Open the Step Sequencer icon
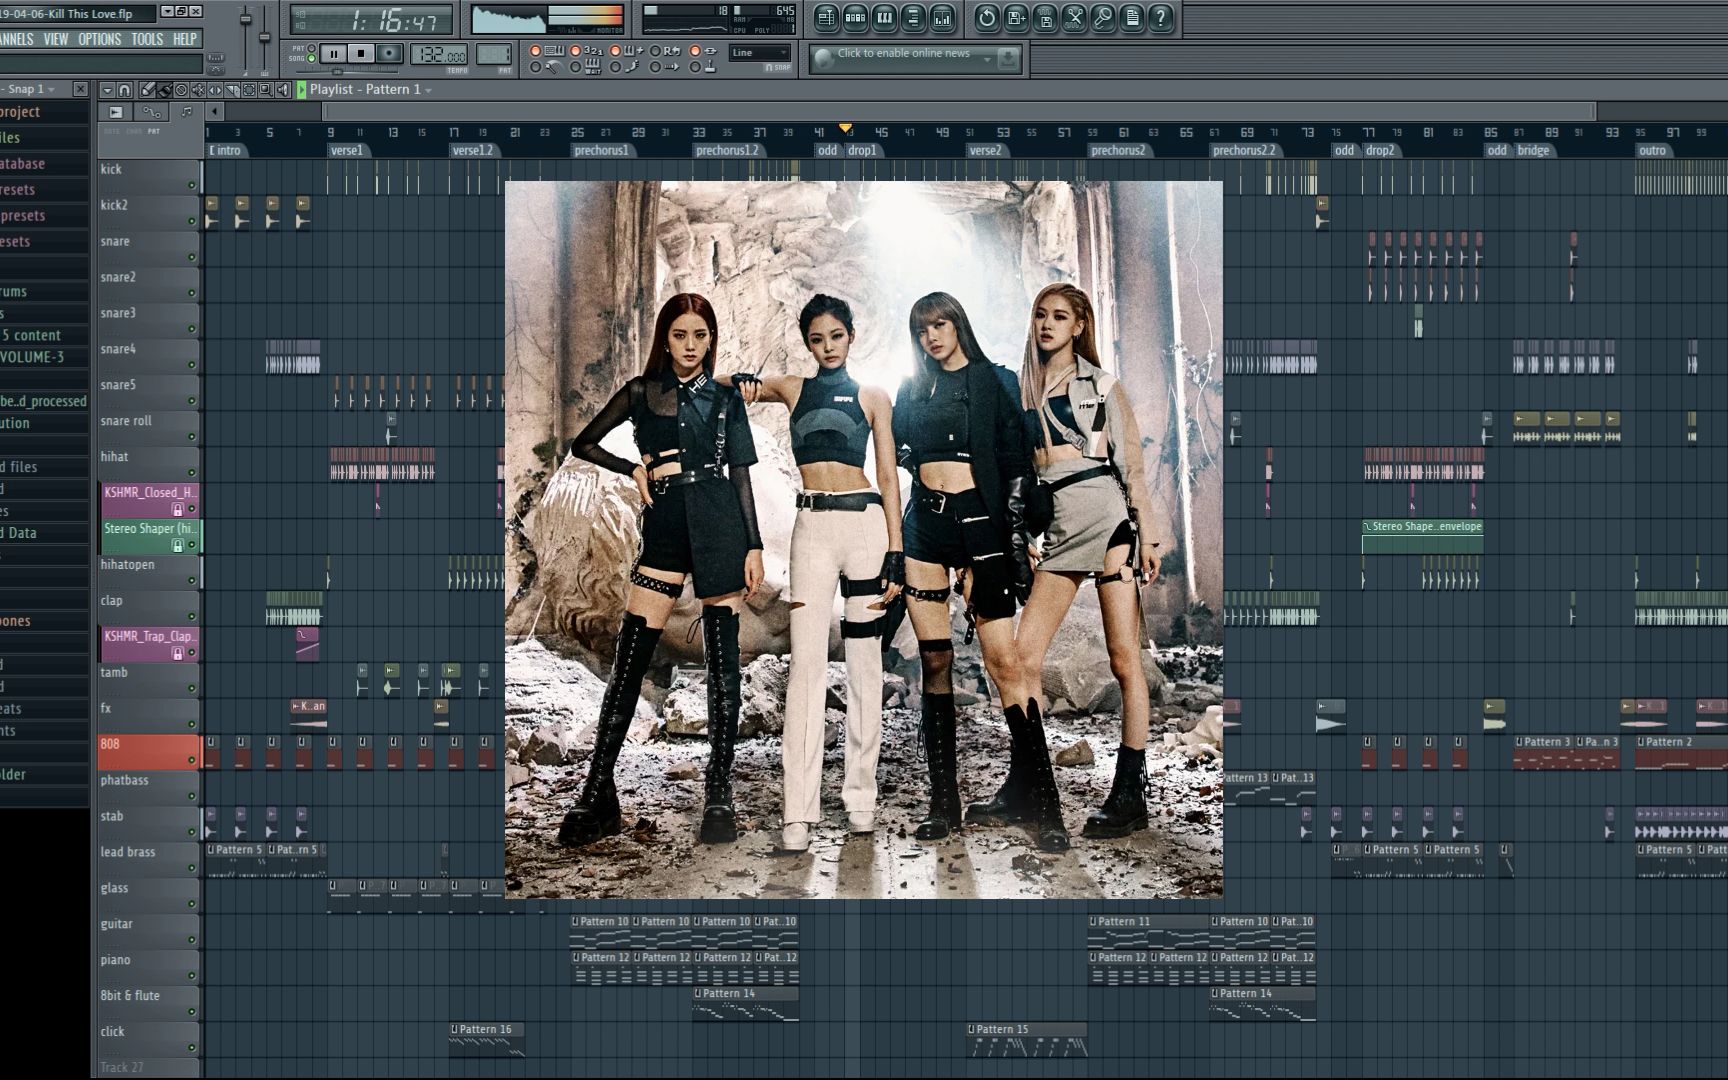Image resolution: width=1728 pixels, height=1080 pixels. pos(855,17)
